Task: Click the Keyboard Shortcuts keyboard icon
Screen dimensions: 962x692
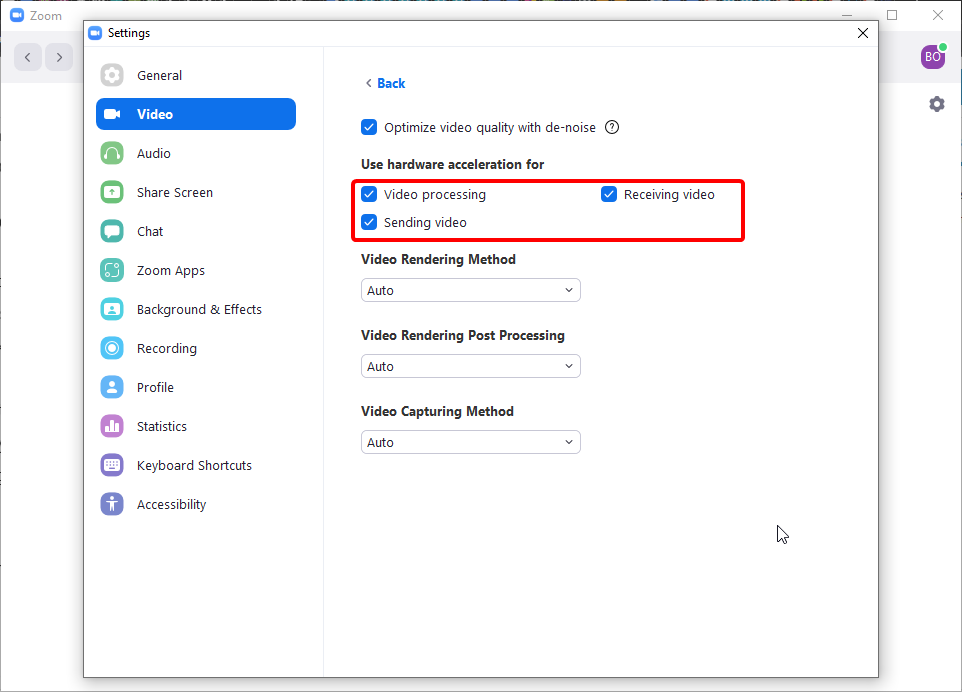Action: click(x=112, y=465)
